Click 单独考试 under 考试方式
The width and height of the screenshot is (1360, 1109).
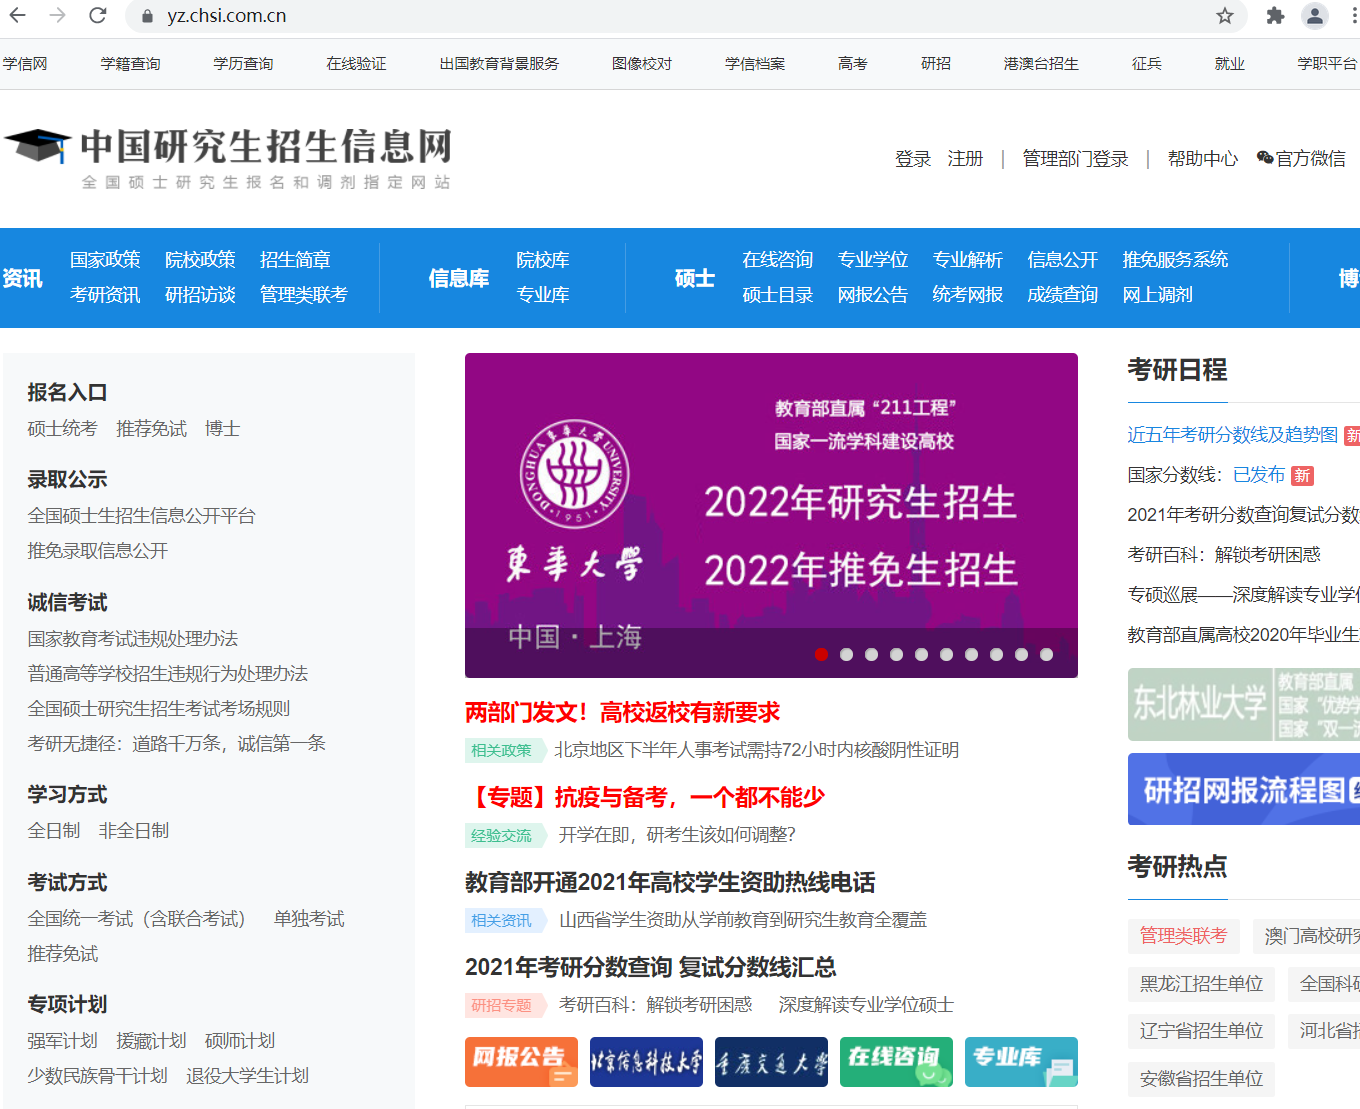click(x=309, y=919)
